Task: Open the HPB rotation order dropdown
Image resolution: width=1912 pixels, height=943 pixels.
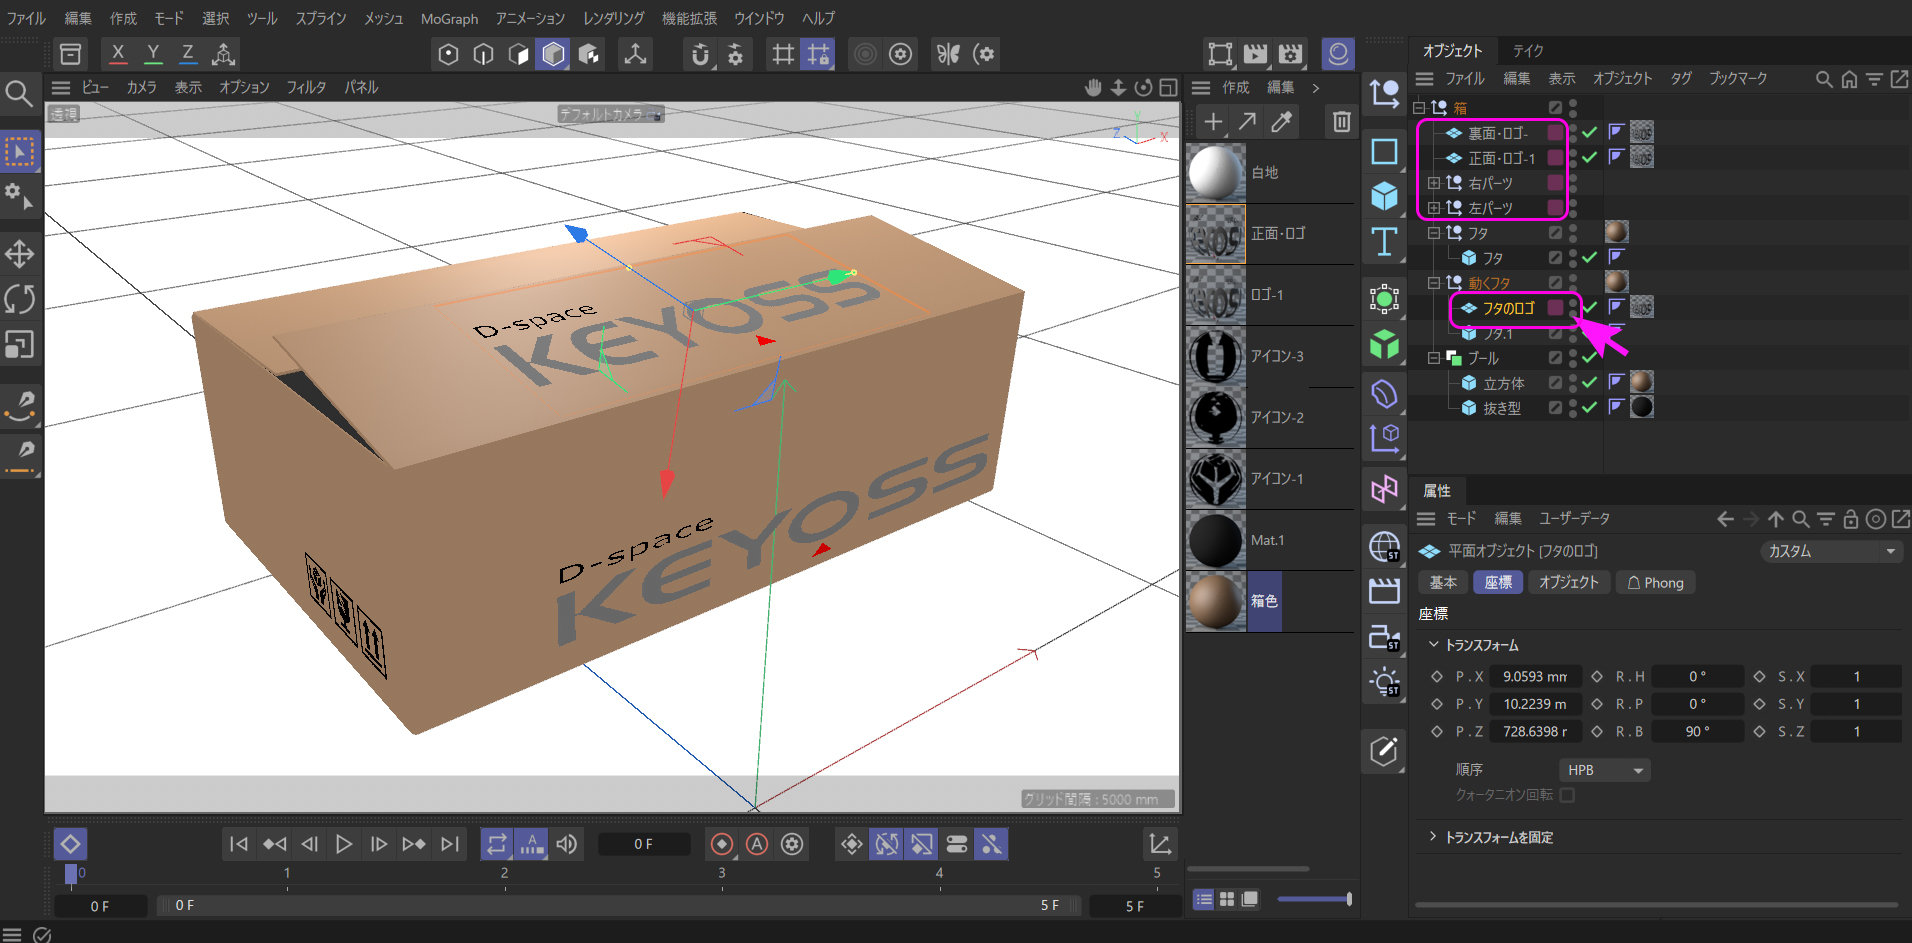Action: [1604, 770]
